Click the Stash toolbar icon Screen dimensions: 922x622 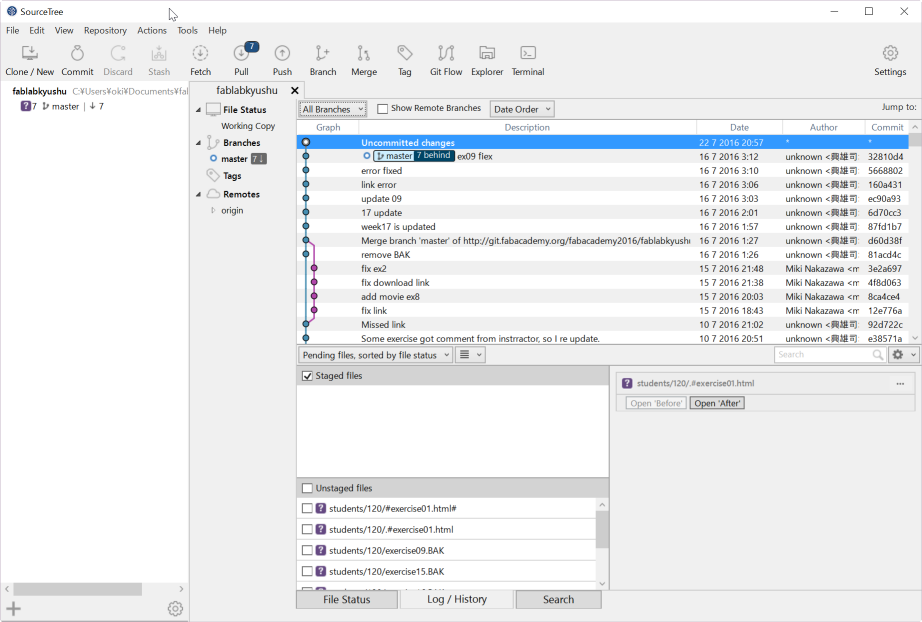point(159,53)
